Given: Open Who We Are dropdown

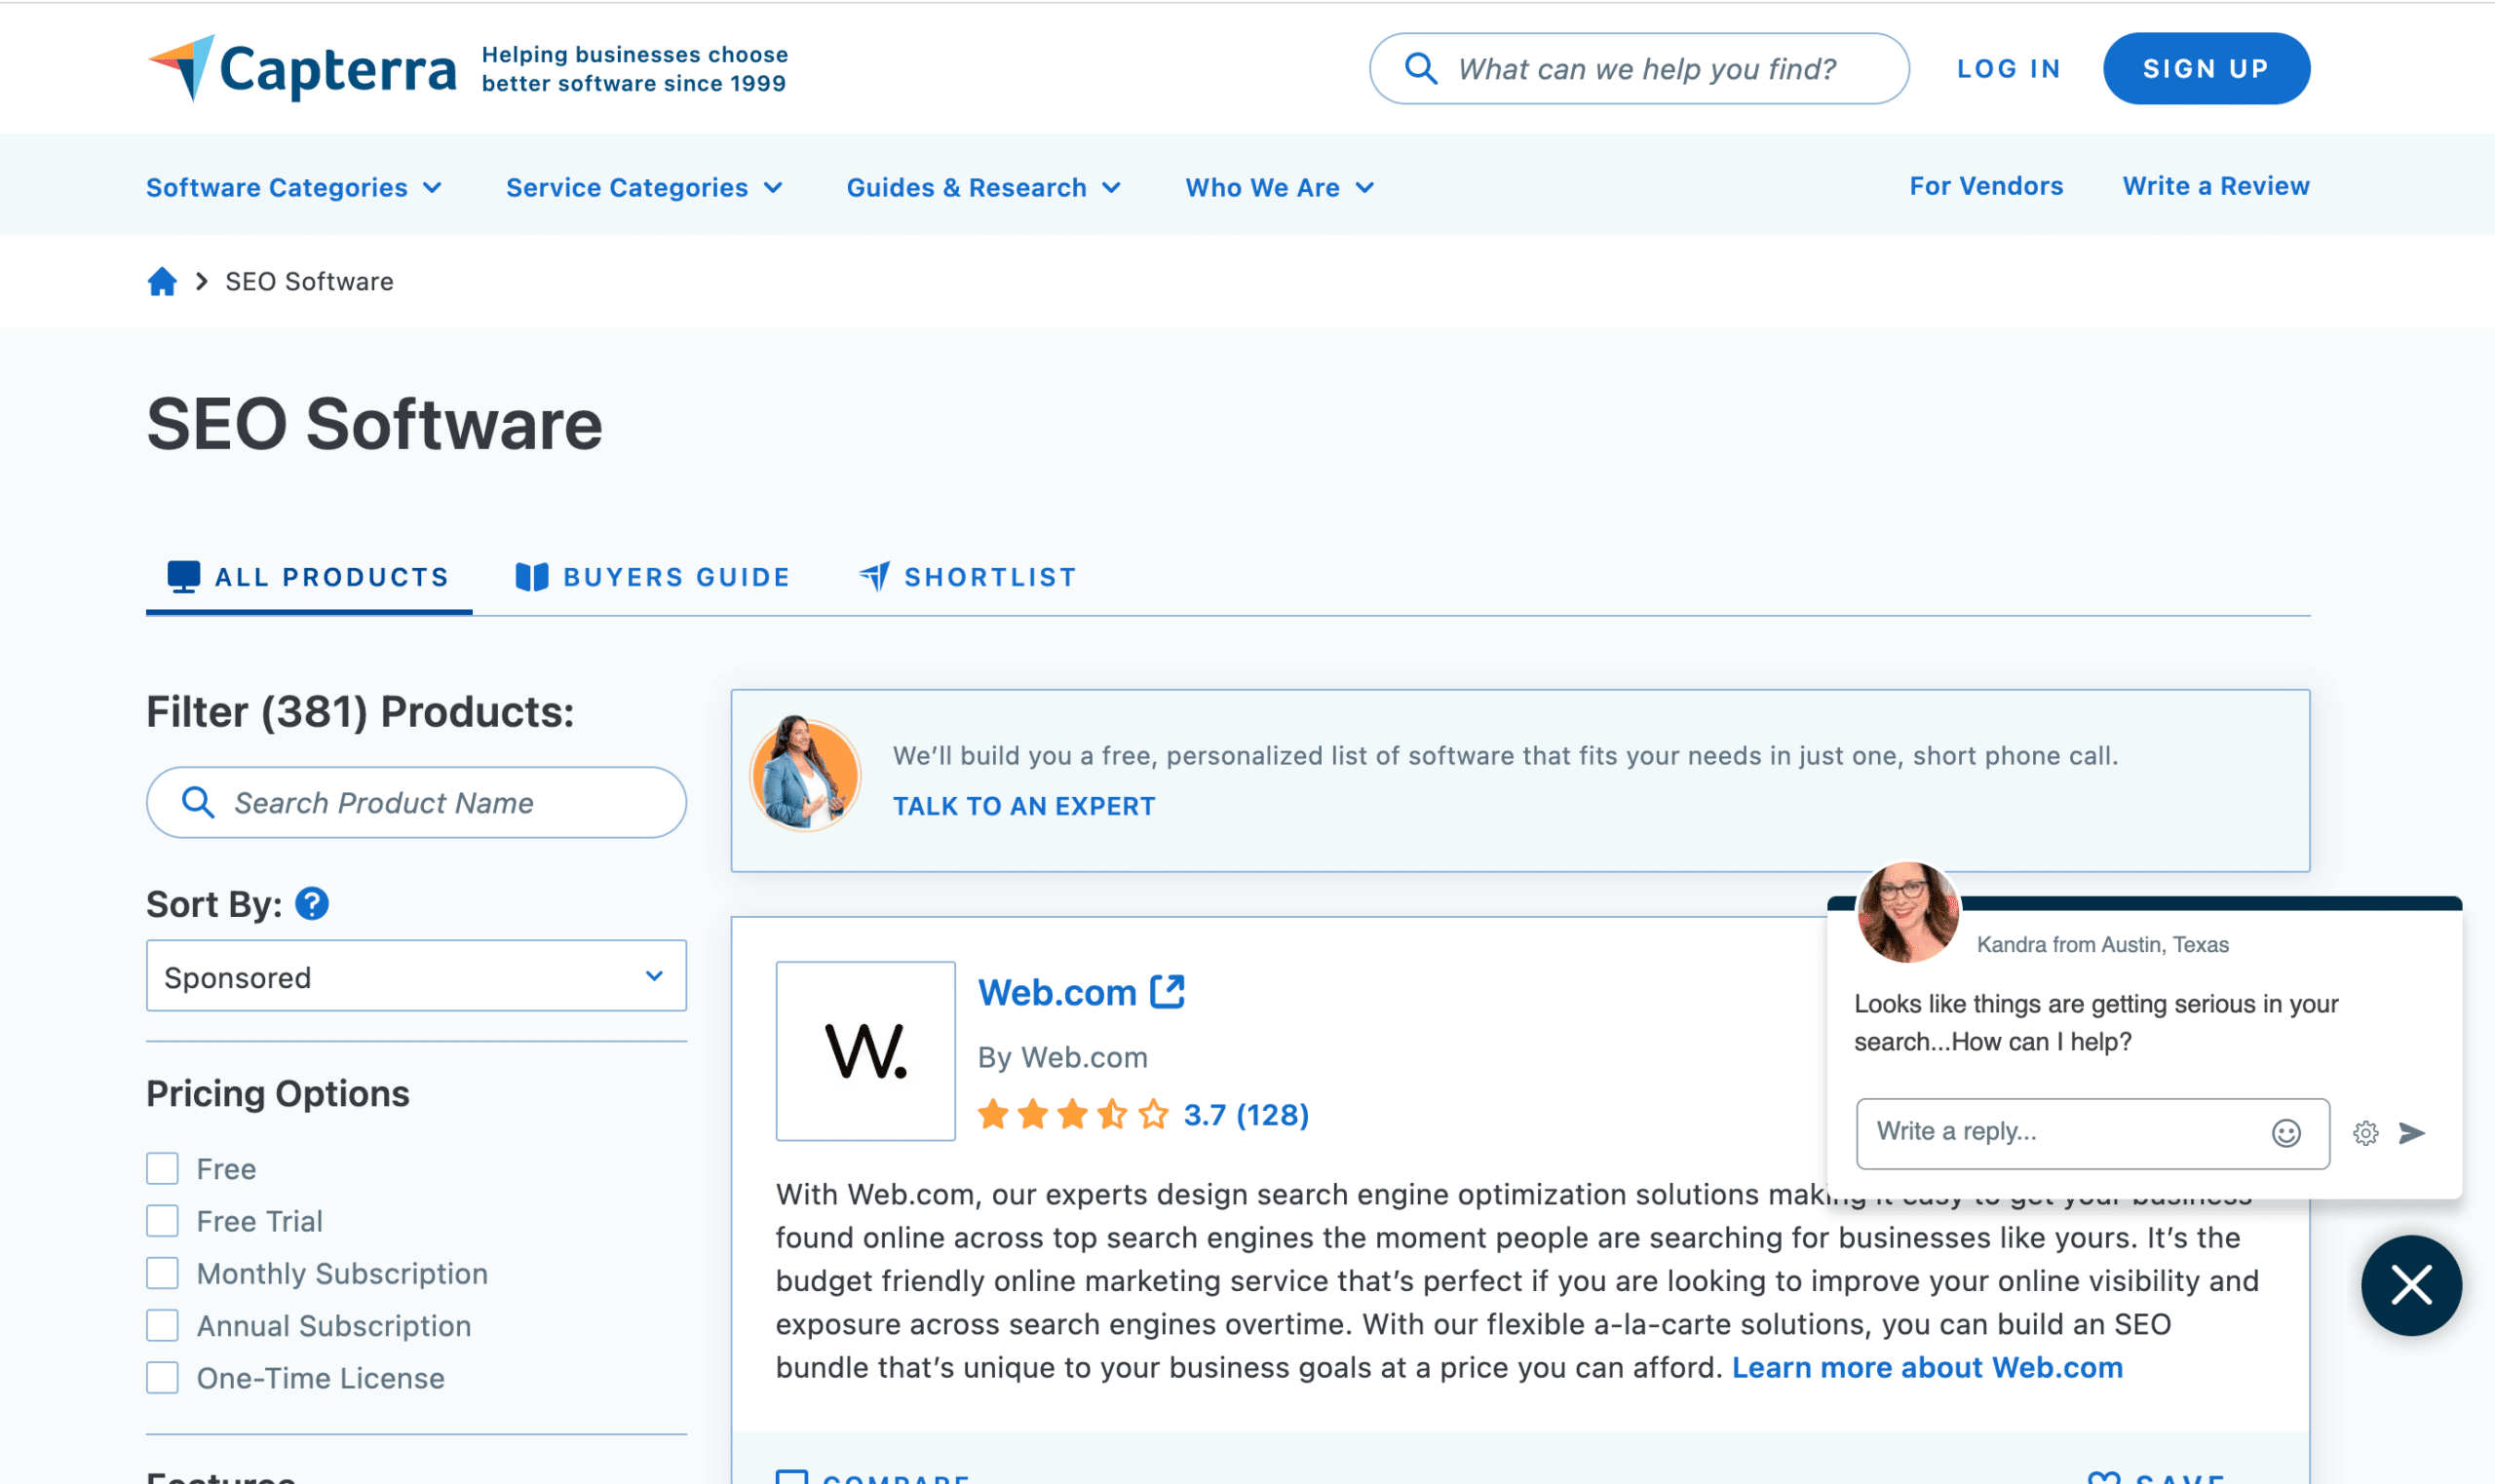Looking at the screenshot, I should pyautogui.click(x=1280, y=187).
